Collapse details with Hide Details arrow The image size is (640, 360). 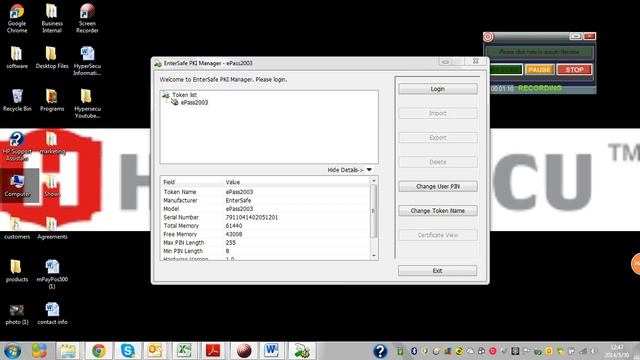coord(369,170)
